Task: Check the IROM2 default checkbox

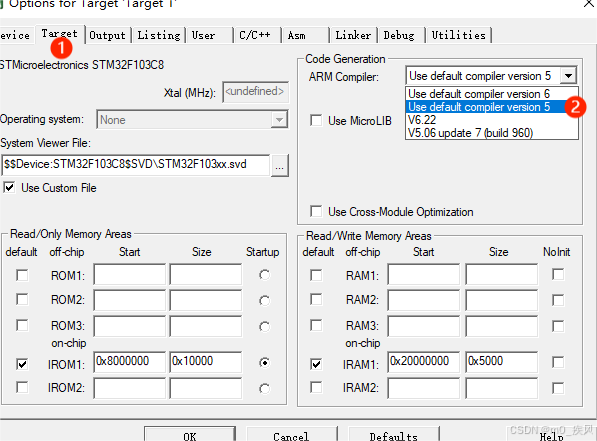Action: pos(22,387)
